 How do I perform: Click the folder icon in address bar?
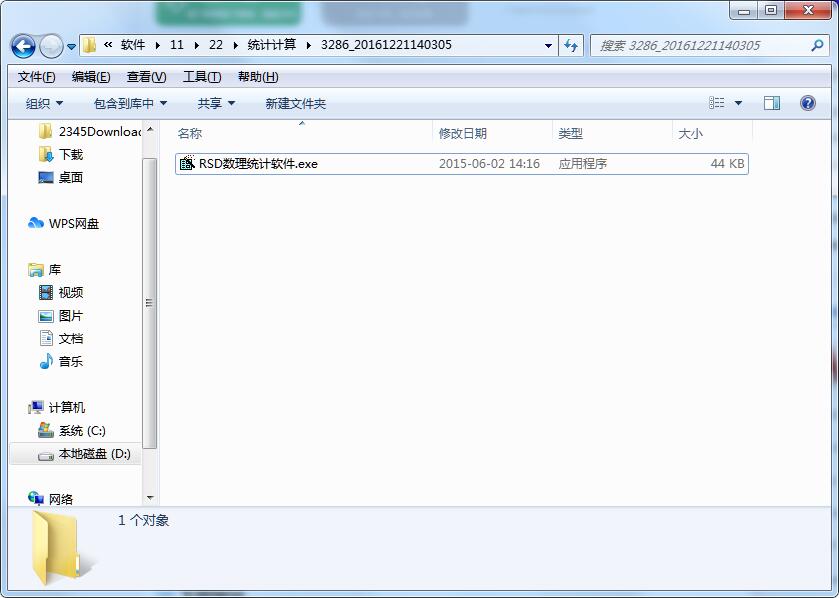90,45
